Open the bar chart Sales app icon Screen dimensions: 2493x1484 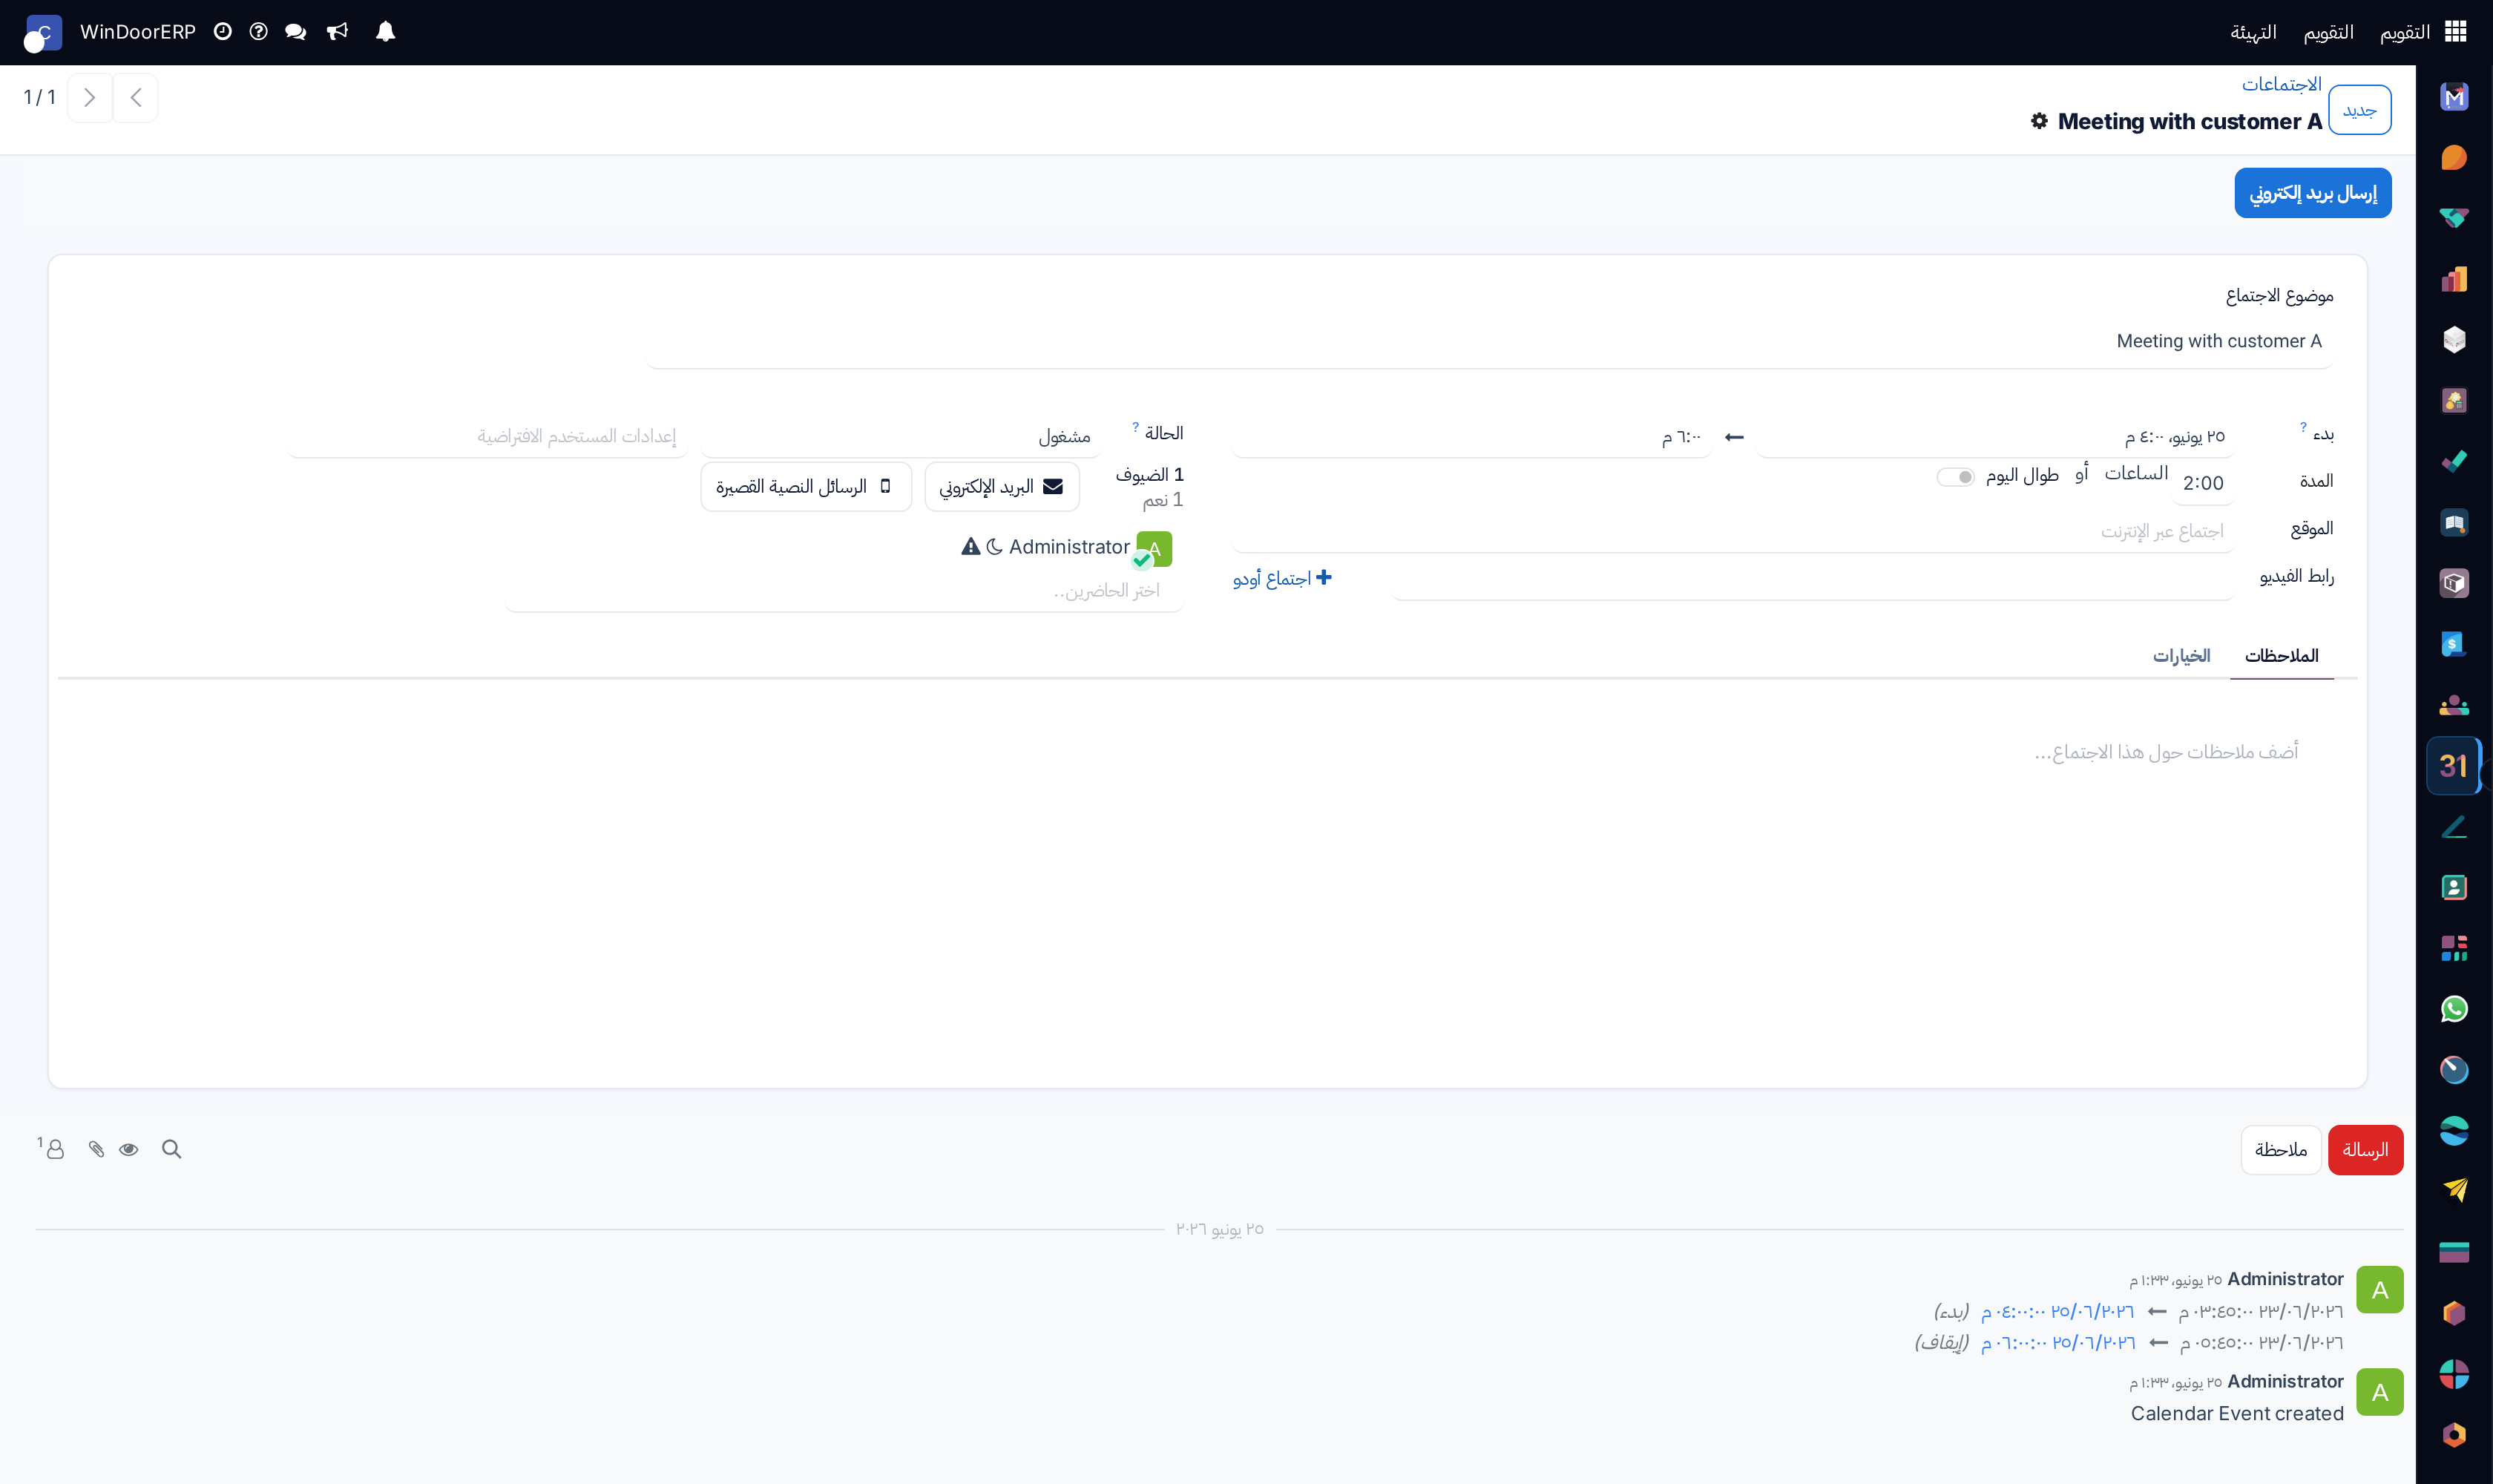click(x=2454, y=279)
